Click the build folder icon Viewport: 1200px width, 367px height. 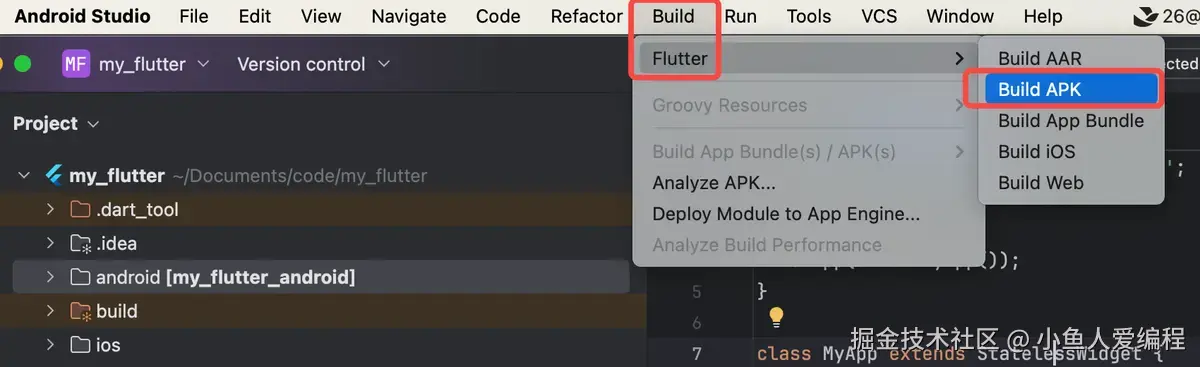point(81,311)
